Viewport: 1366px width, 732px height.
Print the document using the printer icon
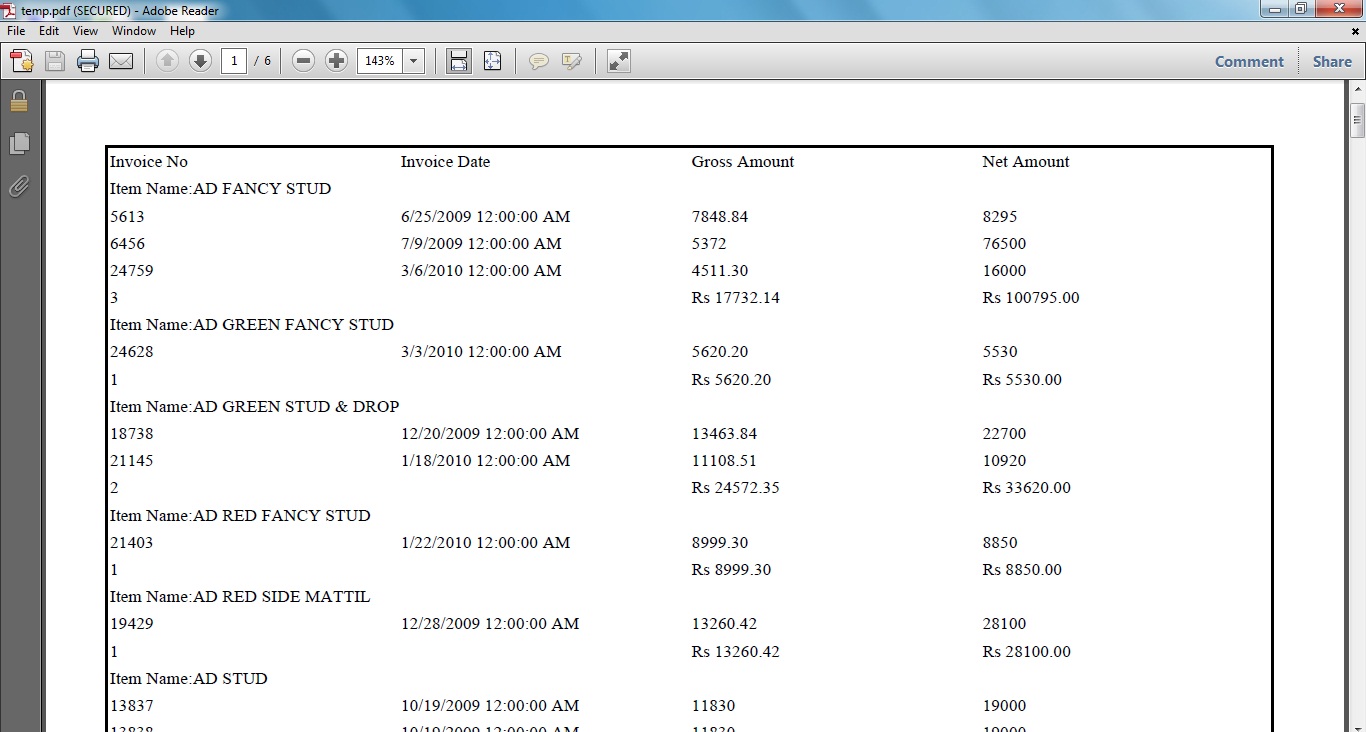88,61
